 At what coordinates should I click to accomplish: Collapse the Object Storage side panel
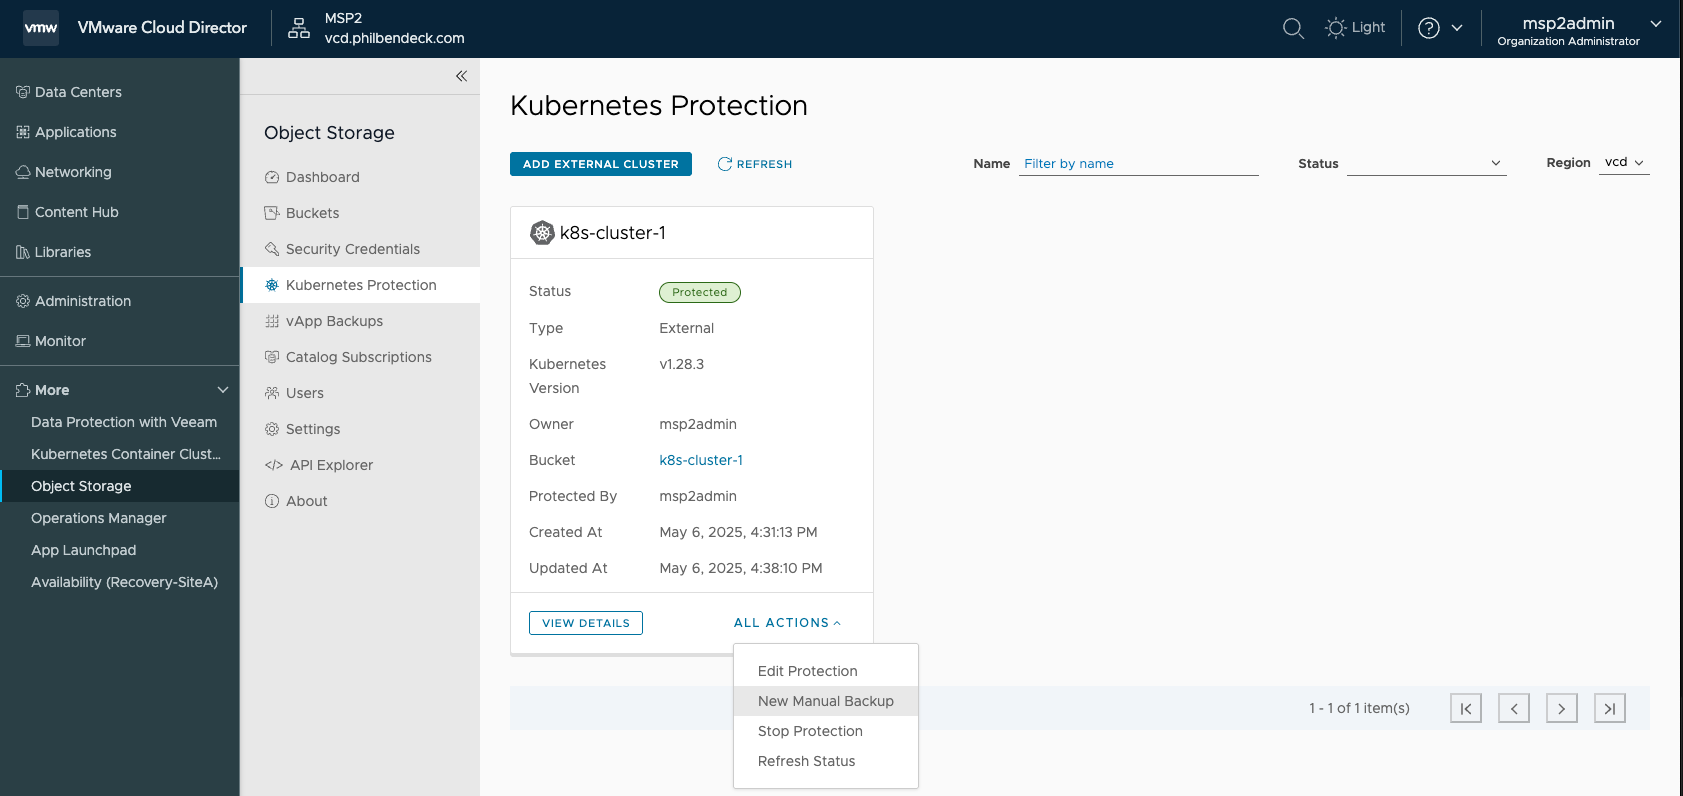coord(461,76)
